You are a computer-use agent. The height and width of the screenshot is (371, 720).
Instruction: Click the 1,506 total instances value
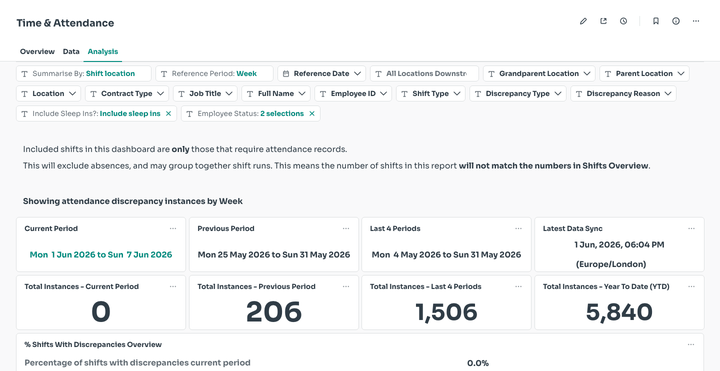[x=446, y=312]
